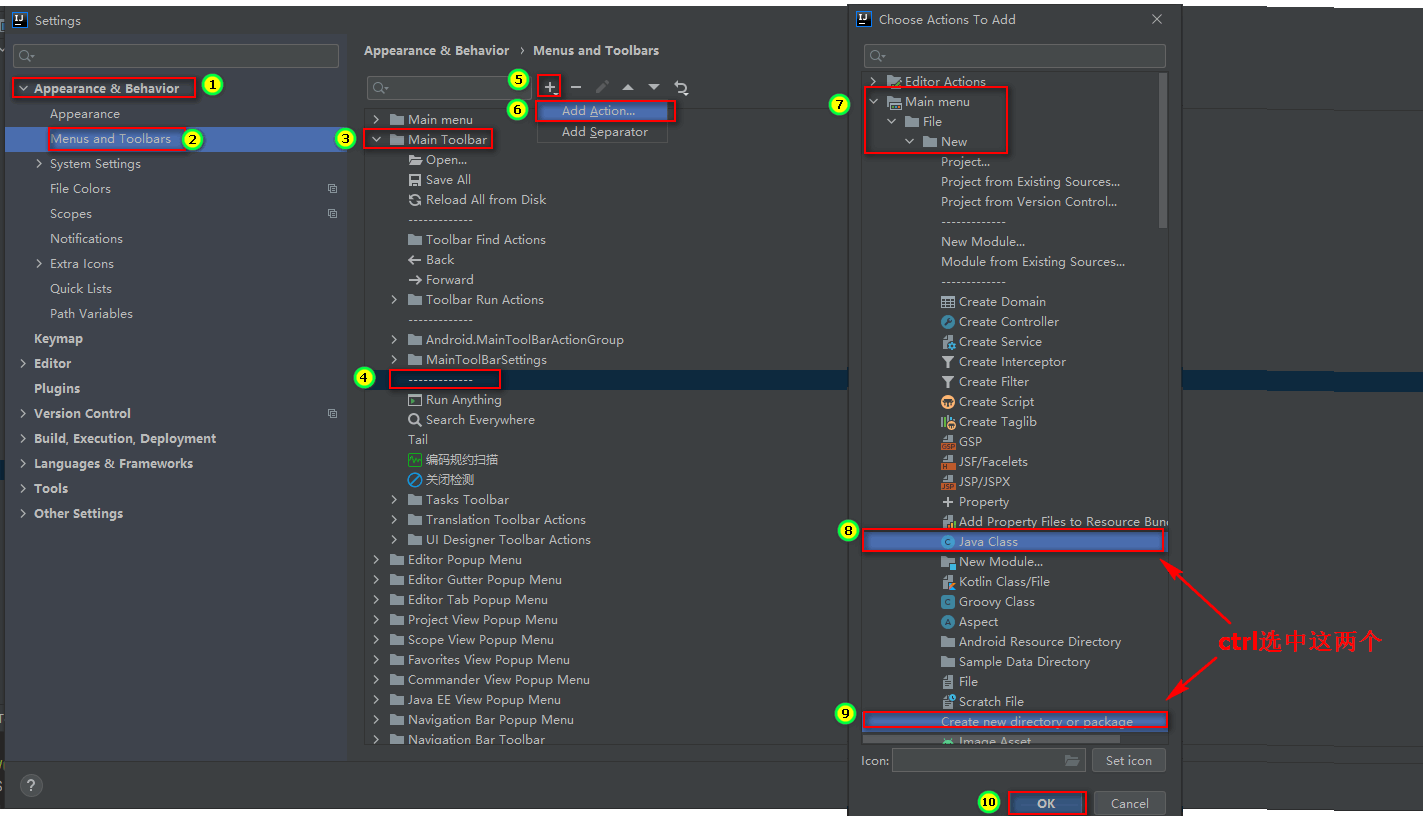Click the plus Add toolbar icon
The height and width of the screenshot is (816, 1423).
tap(549, 87)
